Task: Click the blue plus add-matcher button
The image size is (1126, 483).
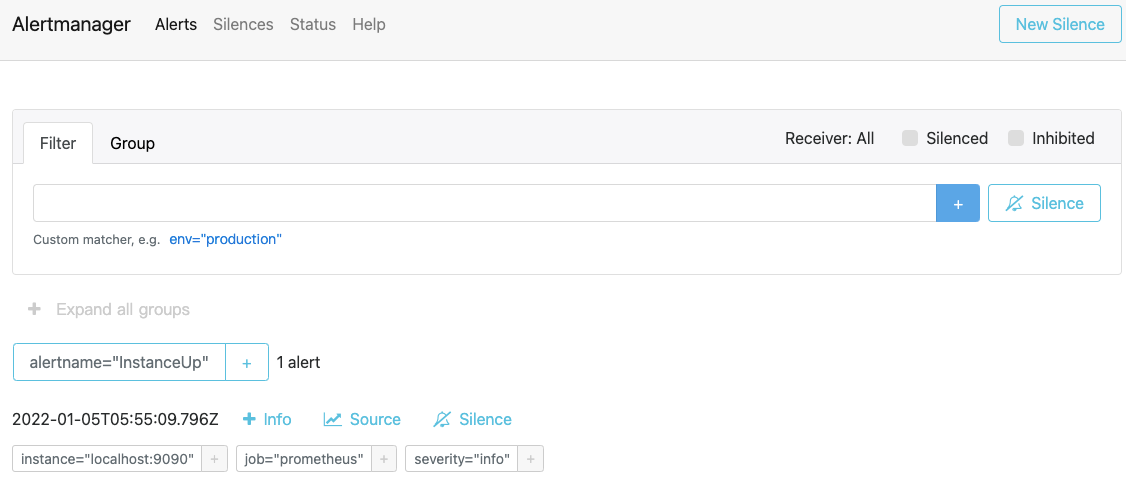Action: tap(958, 203)
